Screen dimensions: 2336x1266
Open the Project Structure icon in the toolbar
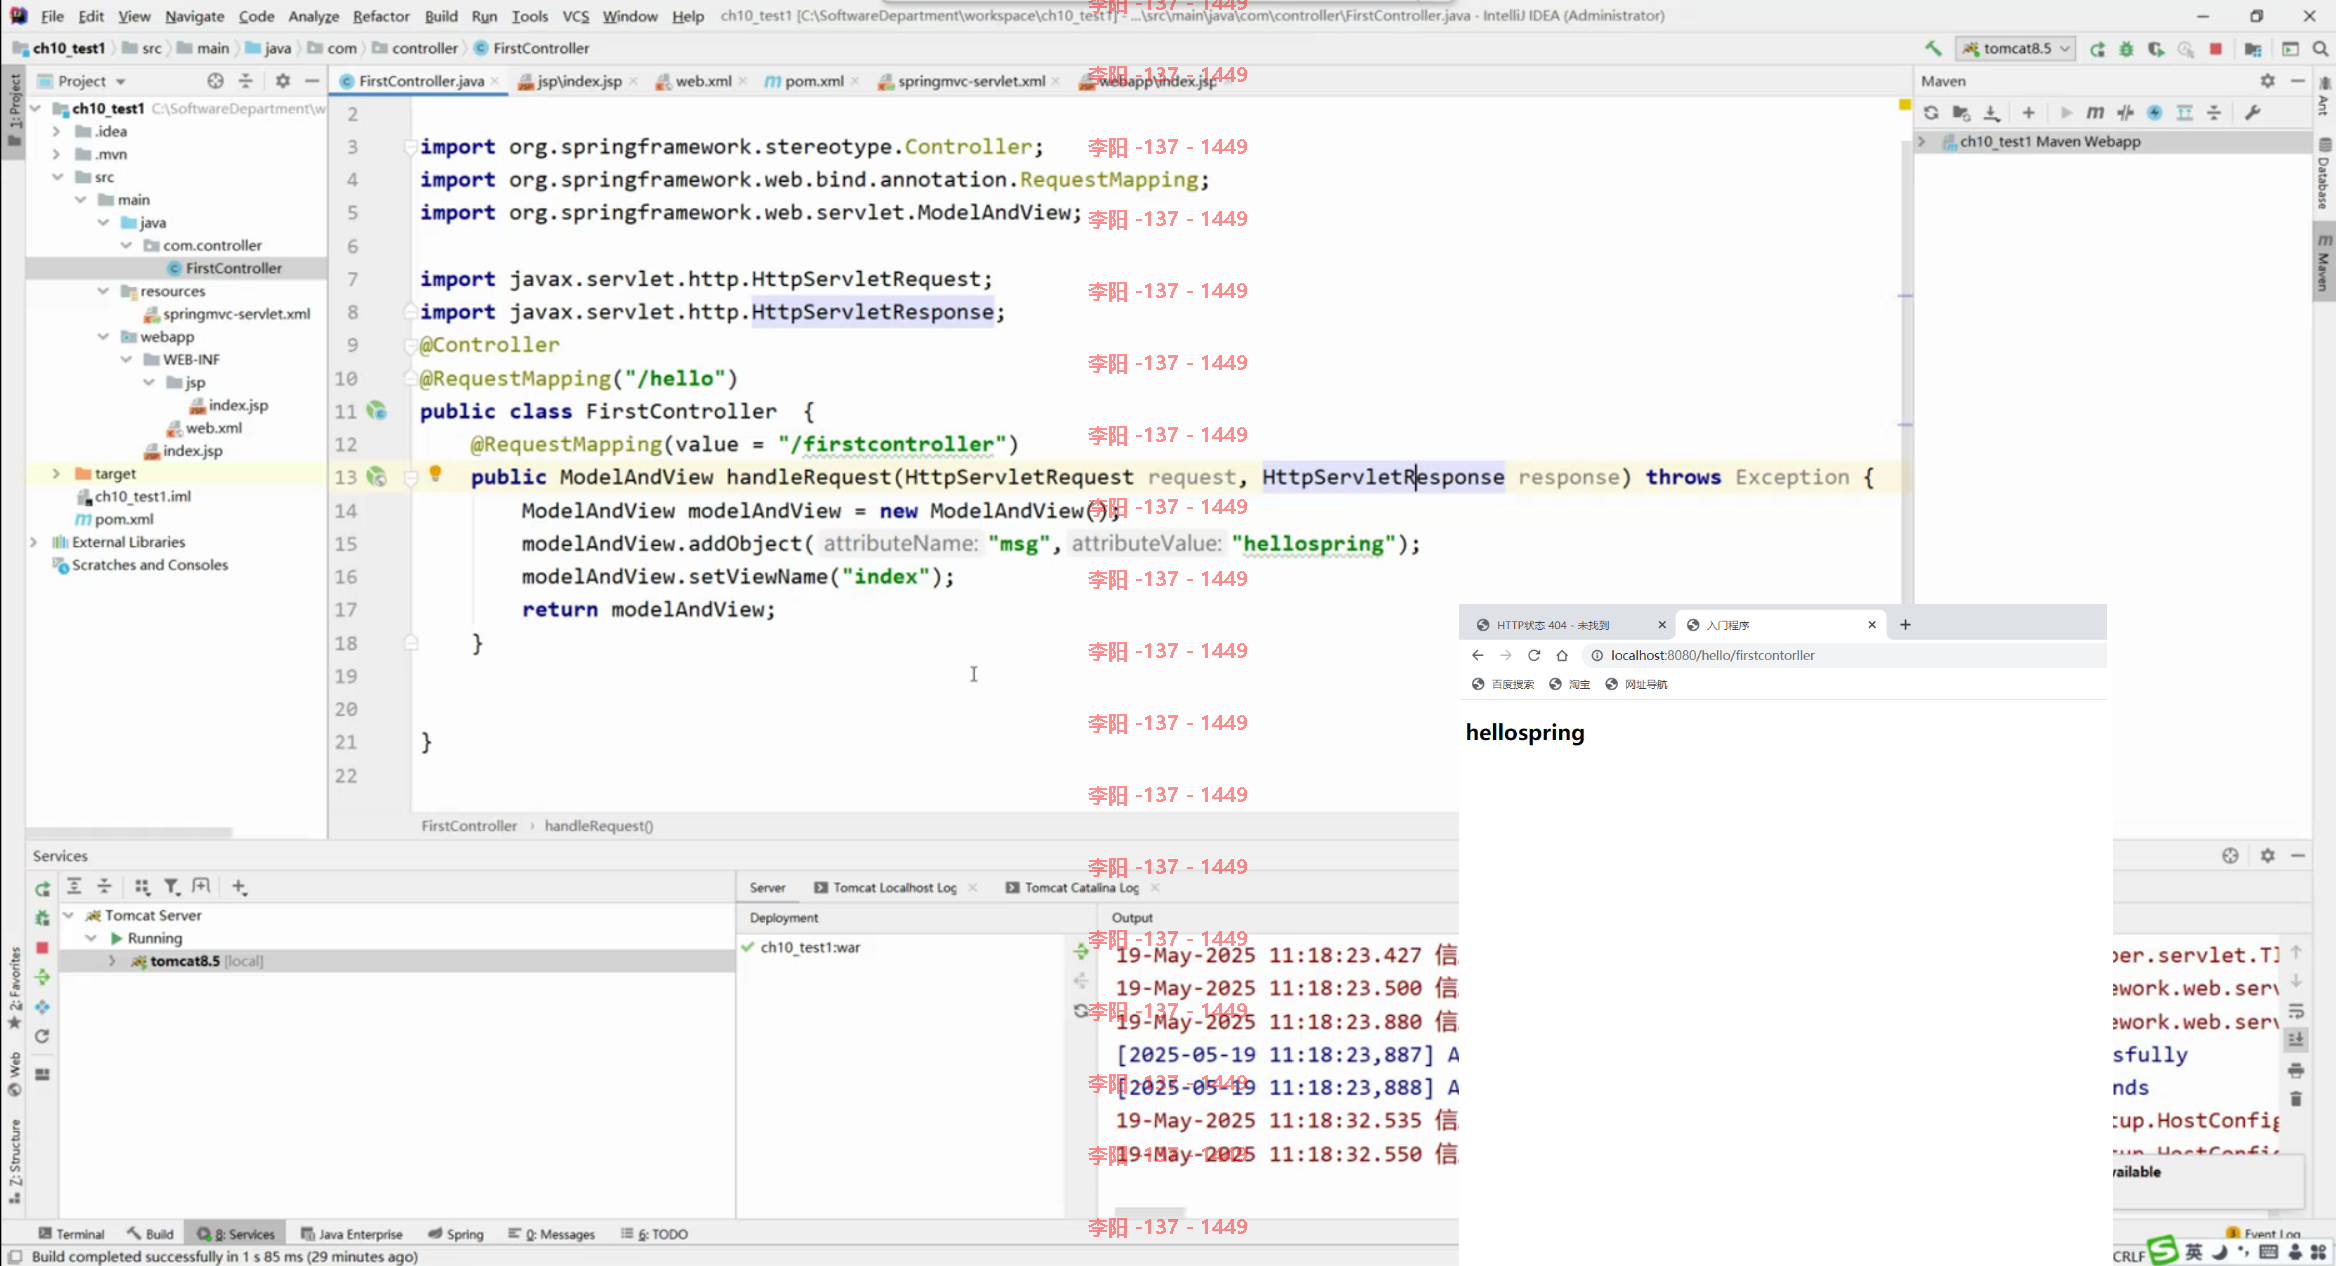coord(2253,48)
